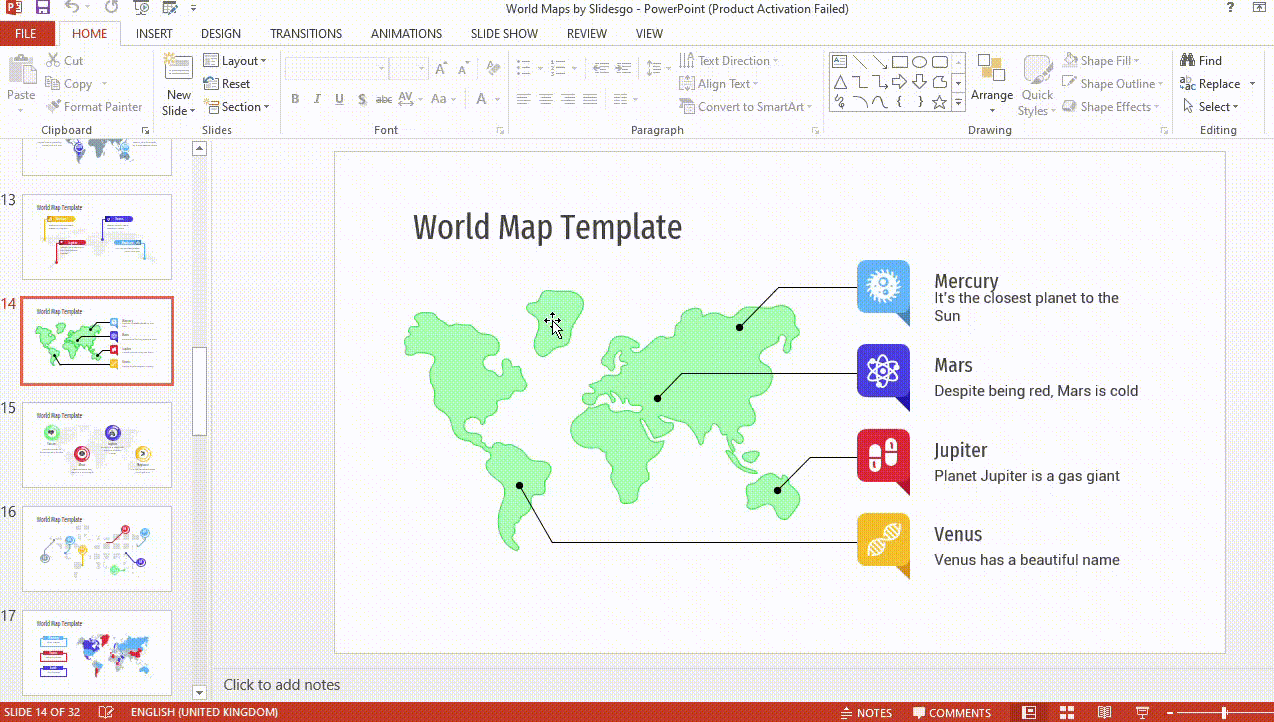Toggle italic formatting
The height and width of the screenshot is (722, 1274).
click(x=316, y=99)
